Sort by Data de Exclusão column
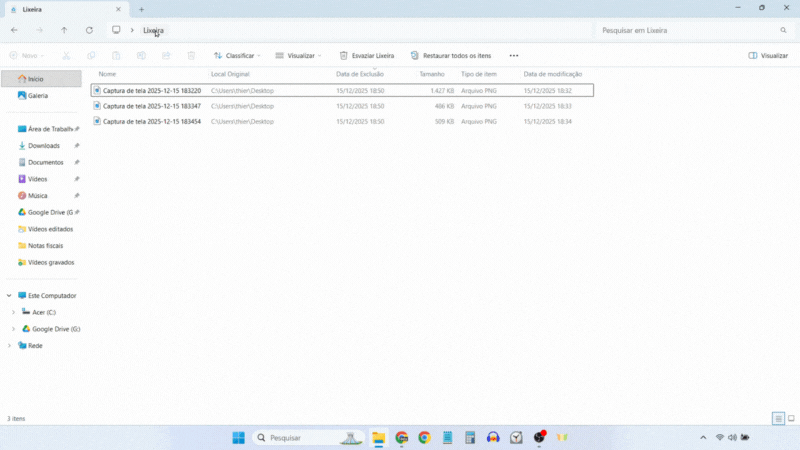This screenshot has height=450, width=800. point(359,74)
